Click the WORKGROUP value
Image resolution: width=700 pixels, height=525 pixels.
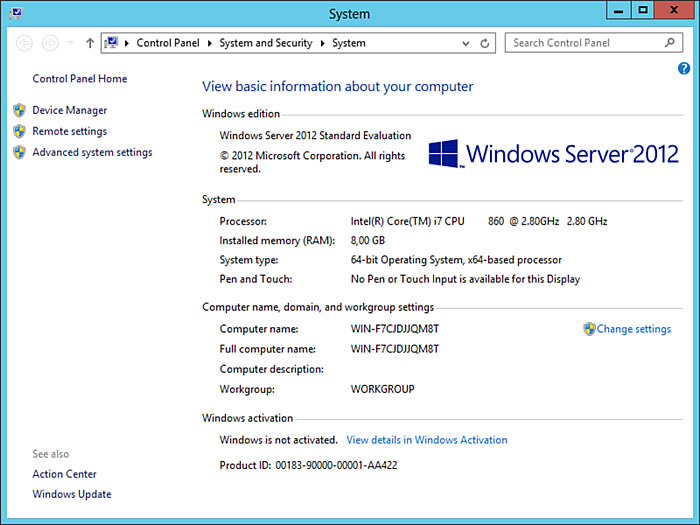point(383,389)
